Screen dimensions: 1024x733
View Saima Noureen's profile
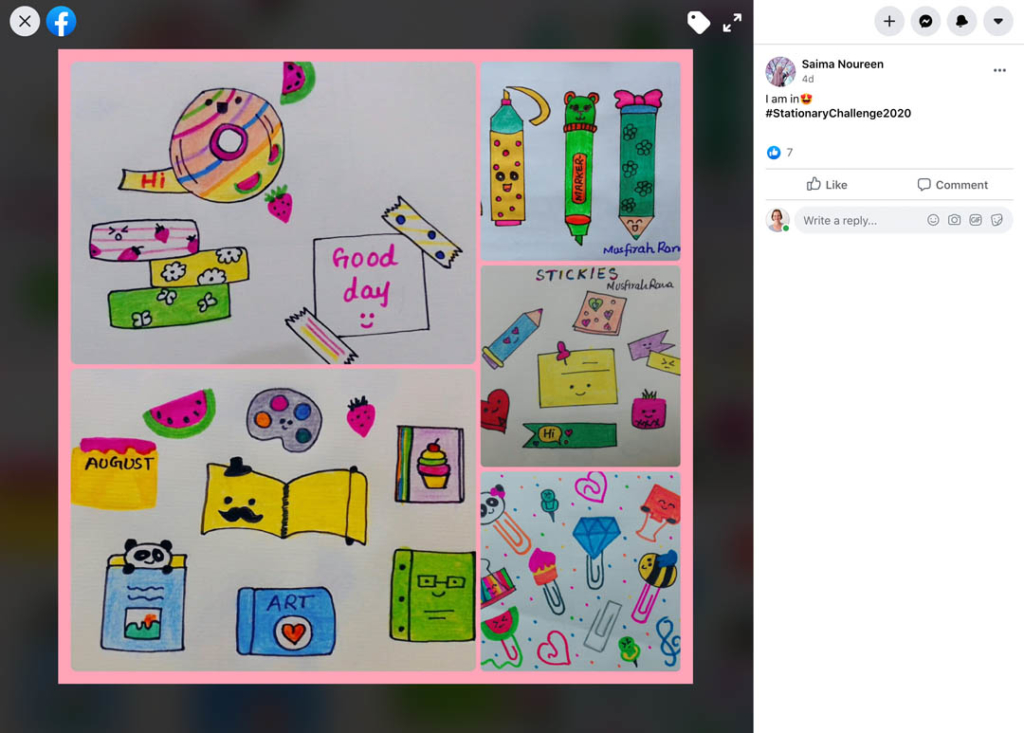(842, 63)
